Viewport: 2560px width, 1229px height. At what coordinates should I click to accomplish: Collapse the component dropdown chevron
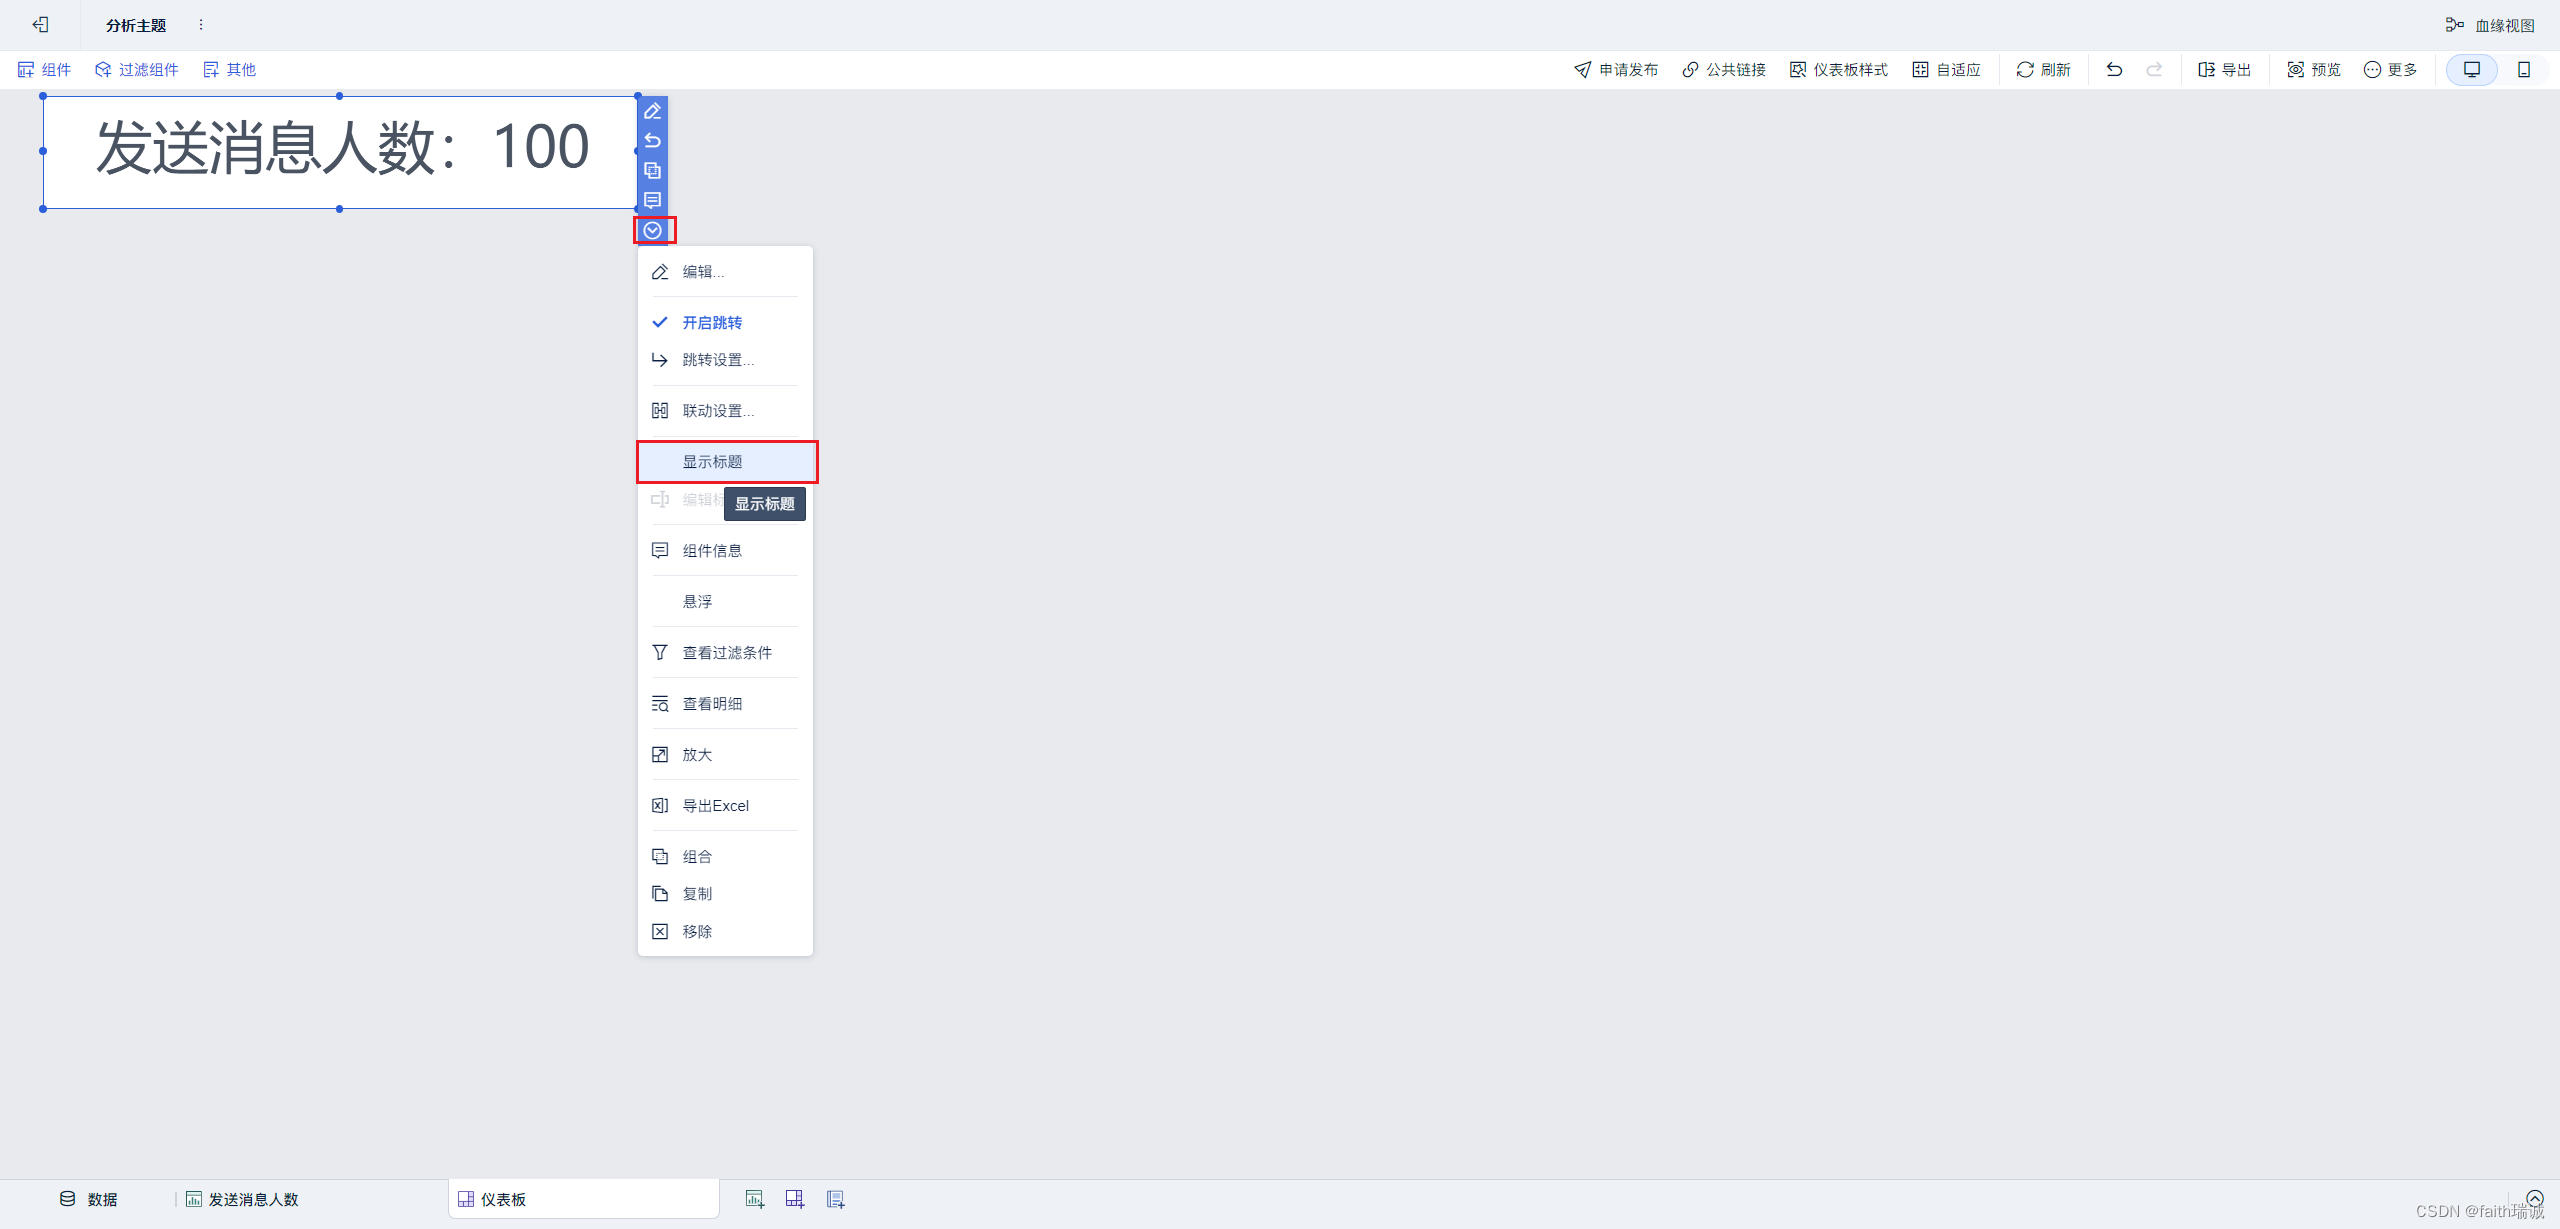(653, 230)
